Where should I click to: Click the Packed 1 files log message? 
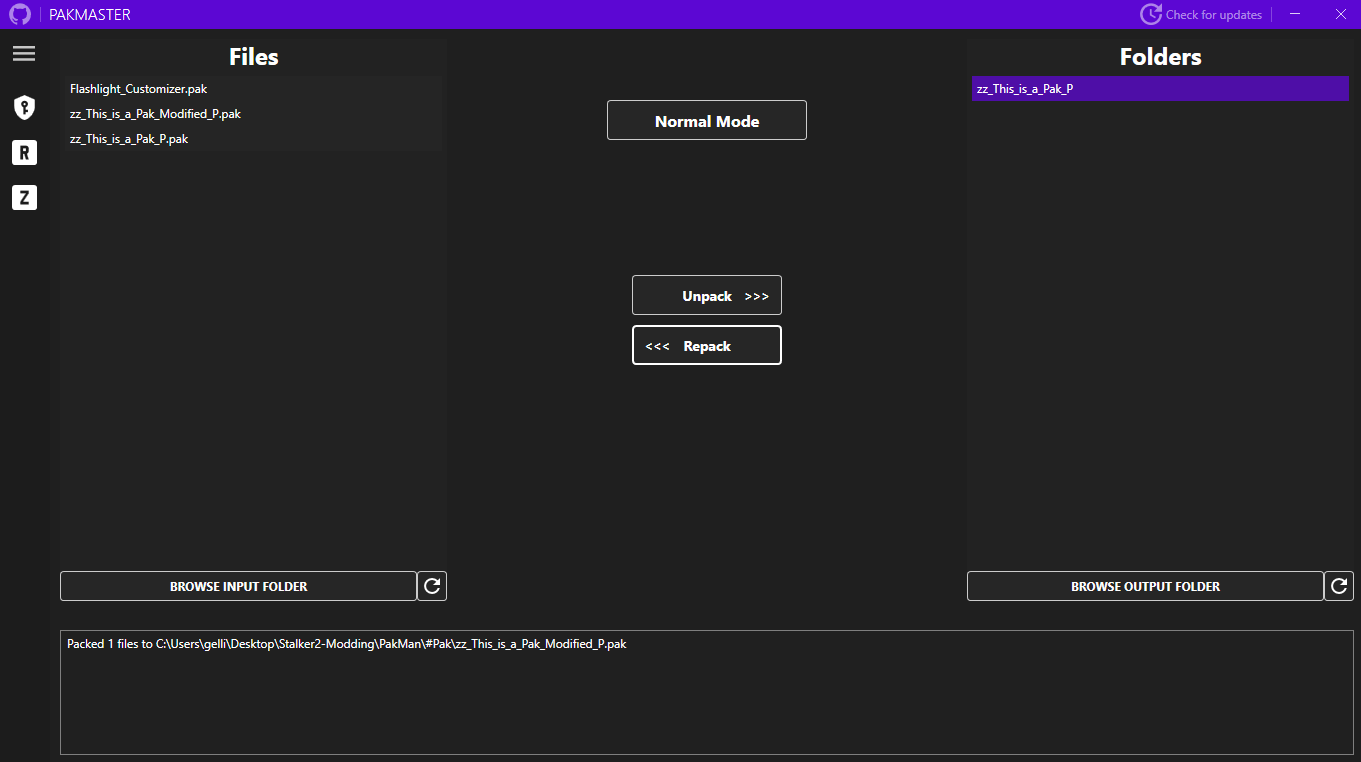(347, 644)
